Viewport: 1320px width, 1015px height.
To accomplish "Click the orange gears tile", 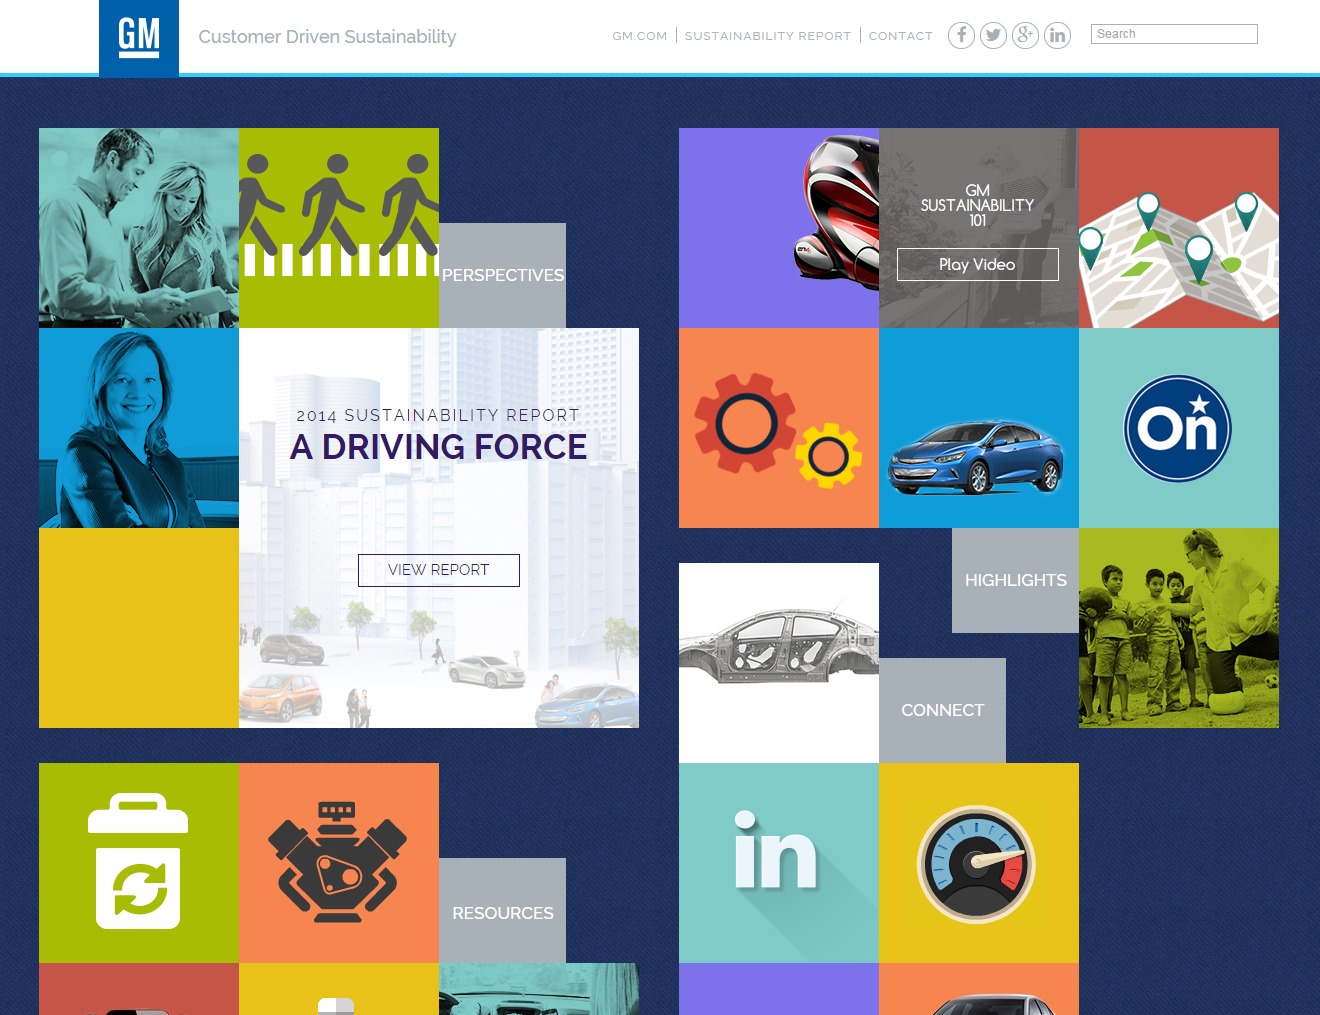I will coord(778,428).
